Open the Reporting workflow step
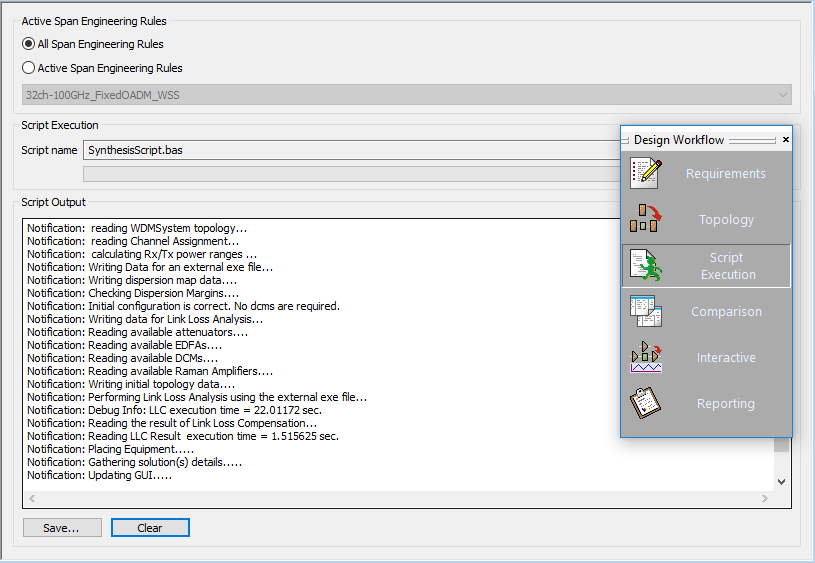 [x=726, y=403]
